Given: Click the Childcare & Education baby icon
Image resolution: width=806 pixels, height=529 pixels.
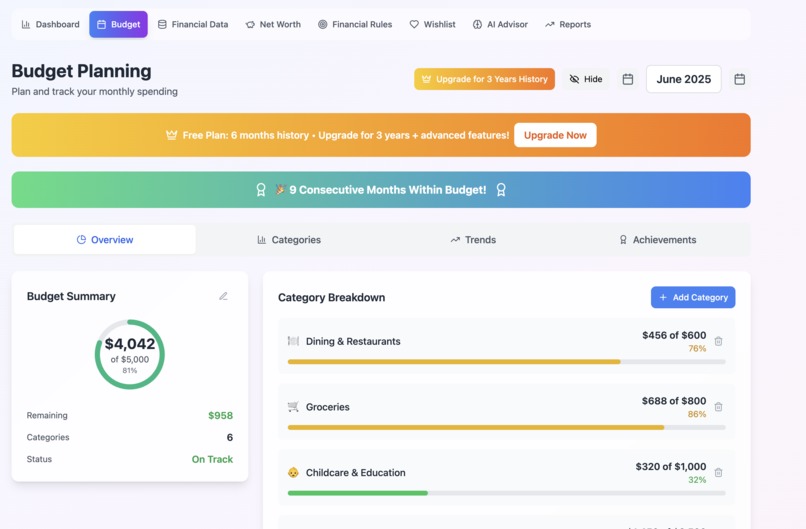Looking at the screenshot, I should coord(293,472).
